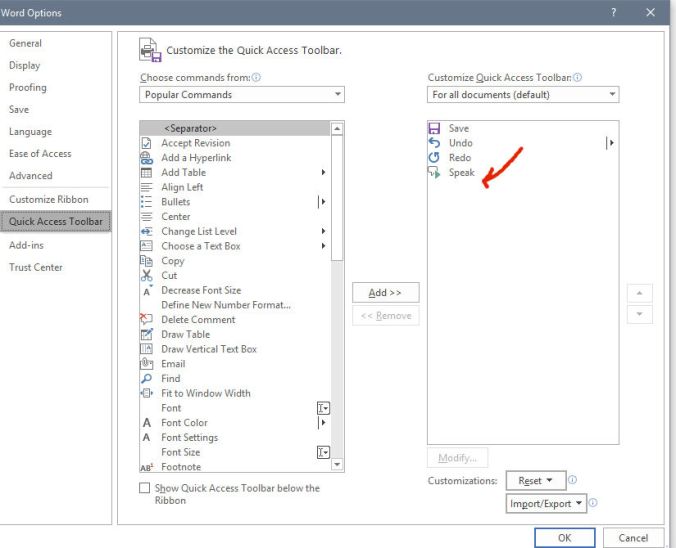Expand the Reset dropdown button
676x548 pixels.
(536, 481)
